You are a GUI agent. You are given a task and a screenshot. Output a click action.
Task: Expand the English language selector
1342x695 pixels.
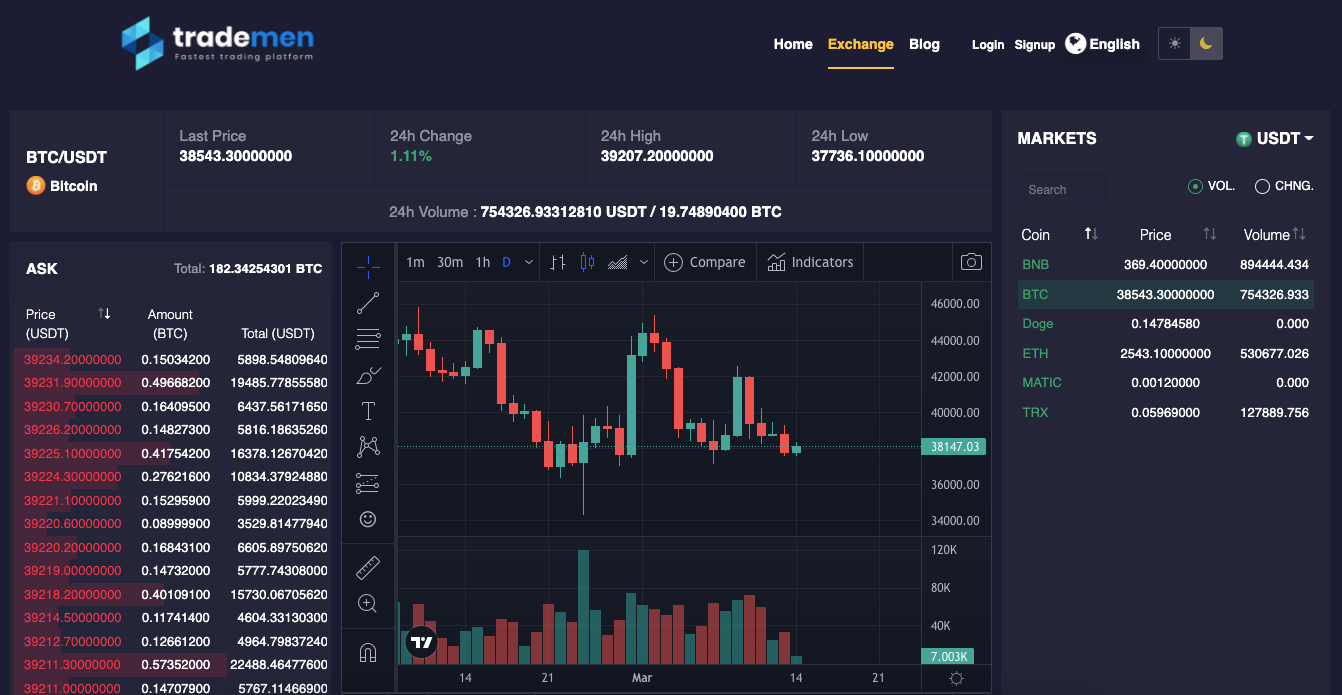(1102, 44)
